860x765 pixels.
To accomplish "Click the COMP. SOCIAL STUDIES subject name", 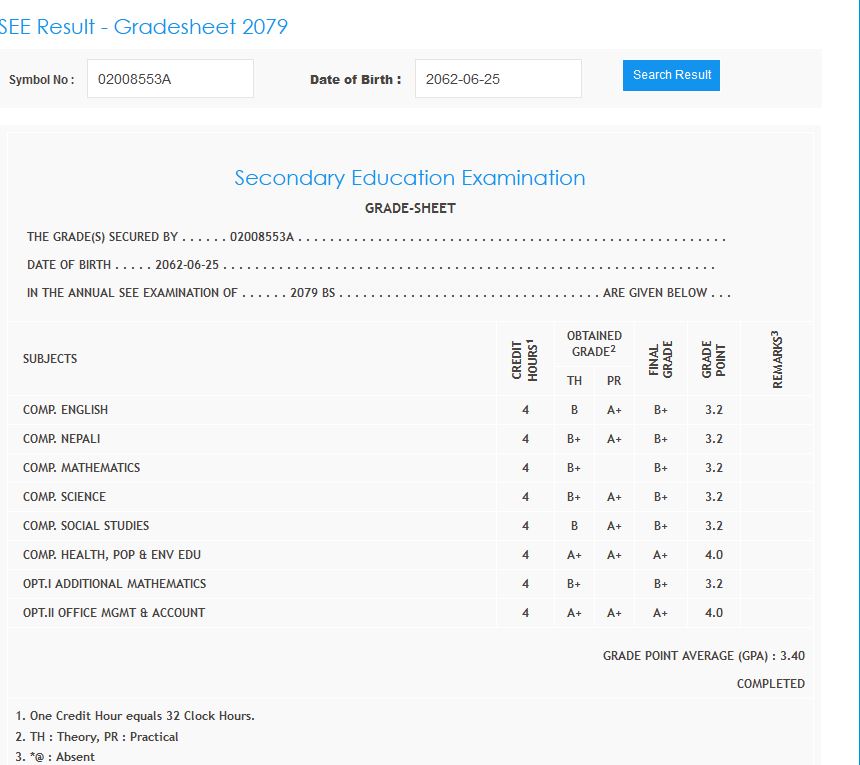I will (86, 526).
